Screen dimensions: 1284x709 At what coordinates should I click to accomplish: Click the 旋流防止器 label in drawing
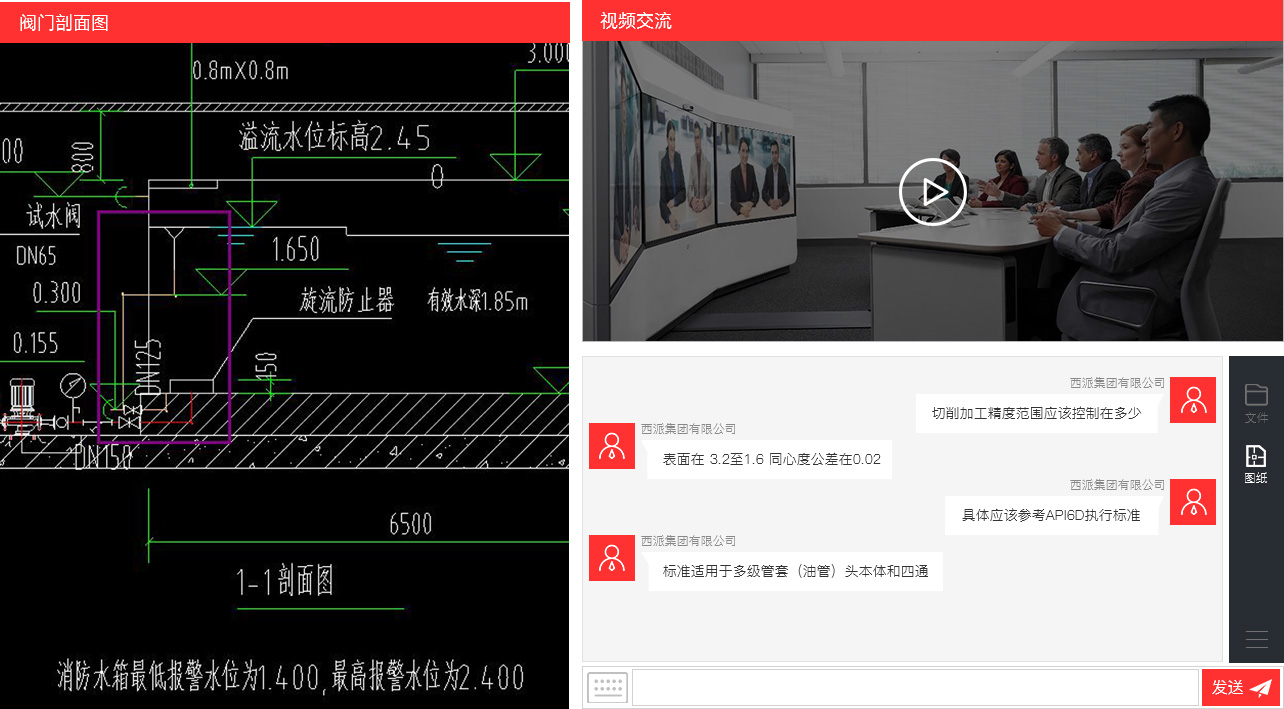347,300
